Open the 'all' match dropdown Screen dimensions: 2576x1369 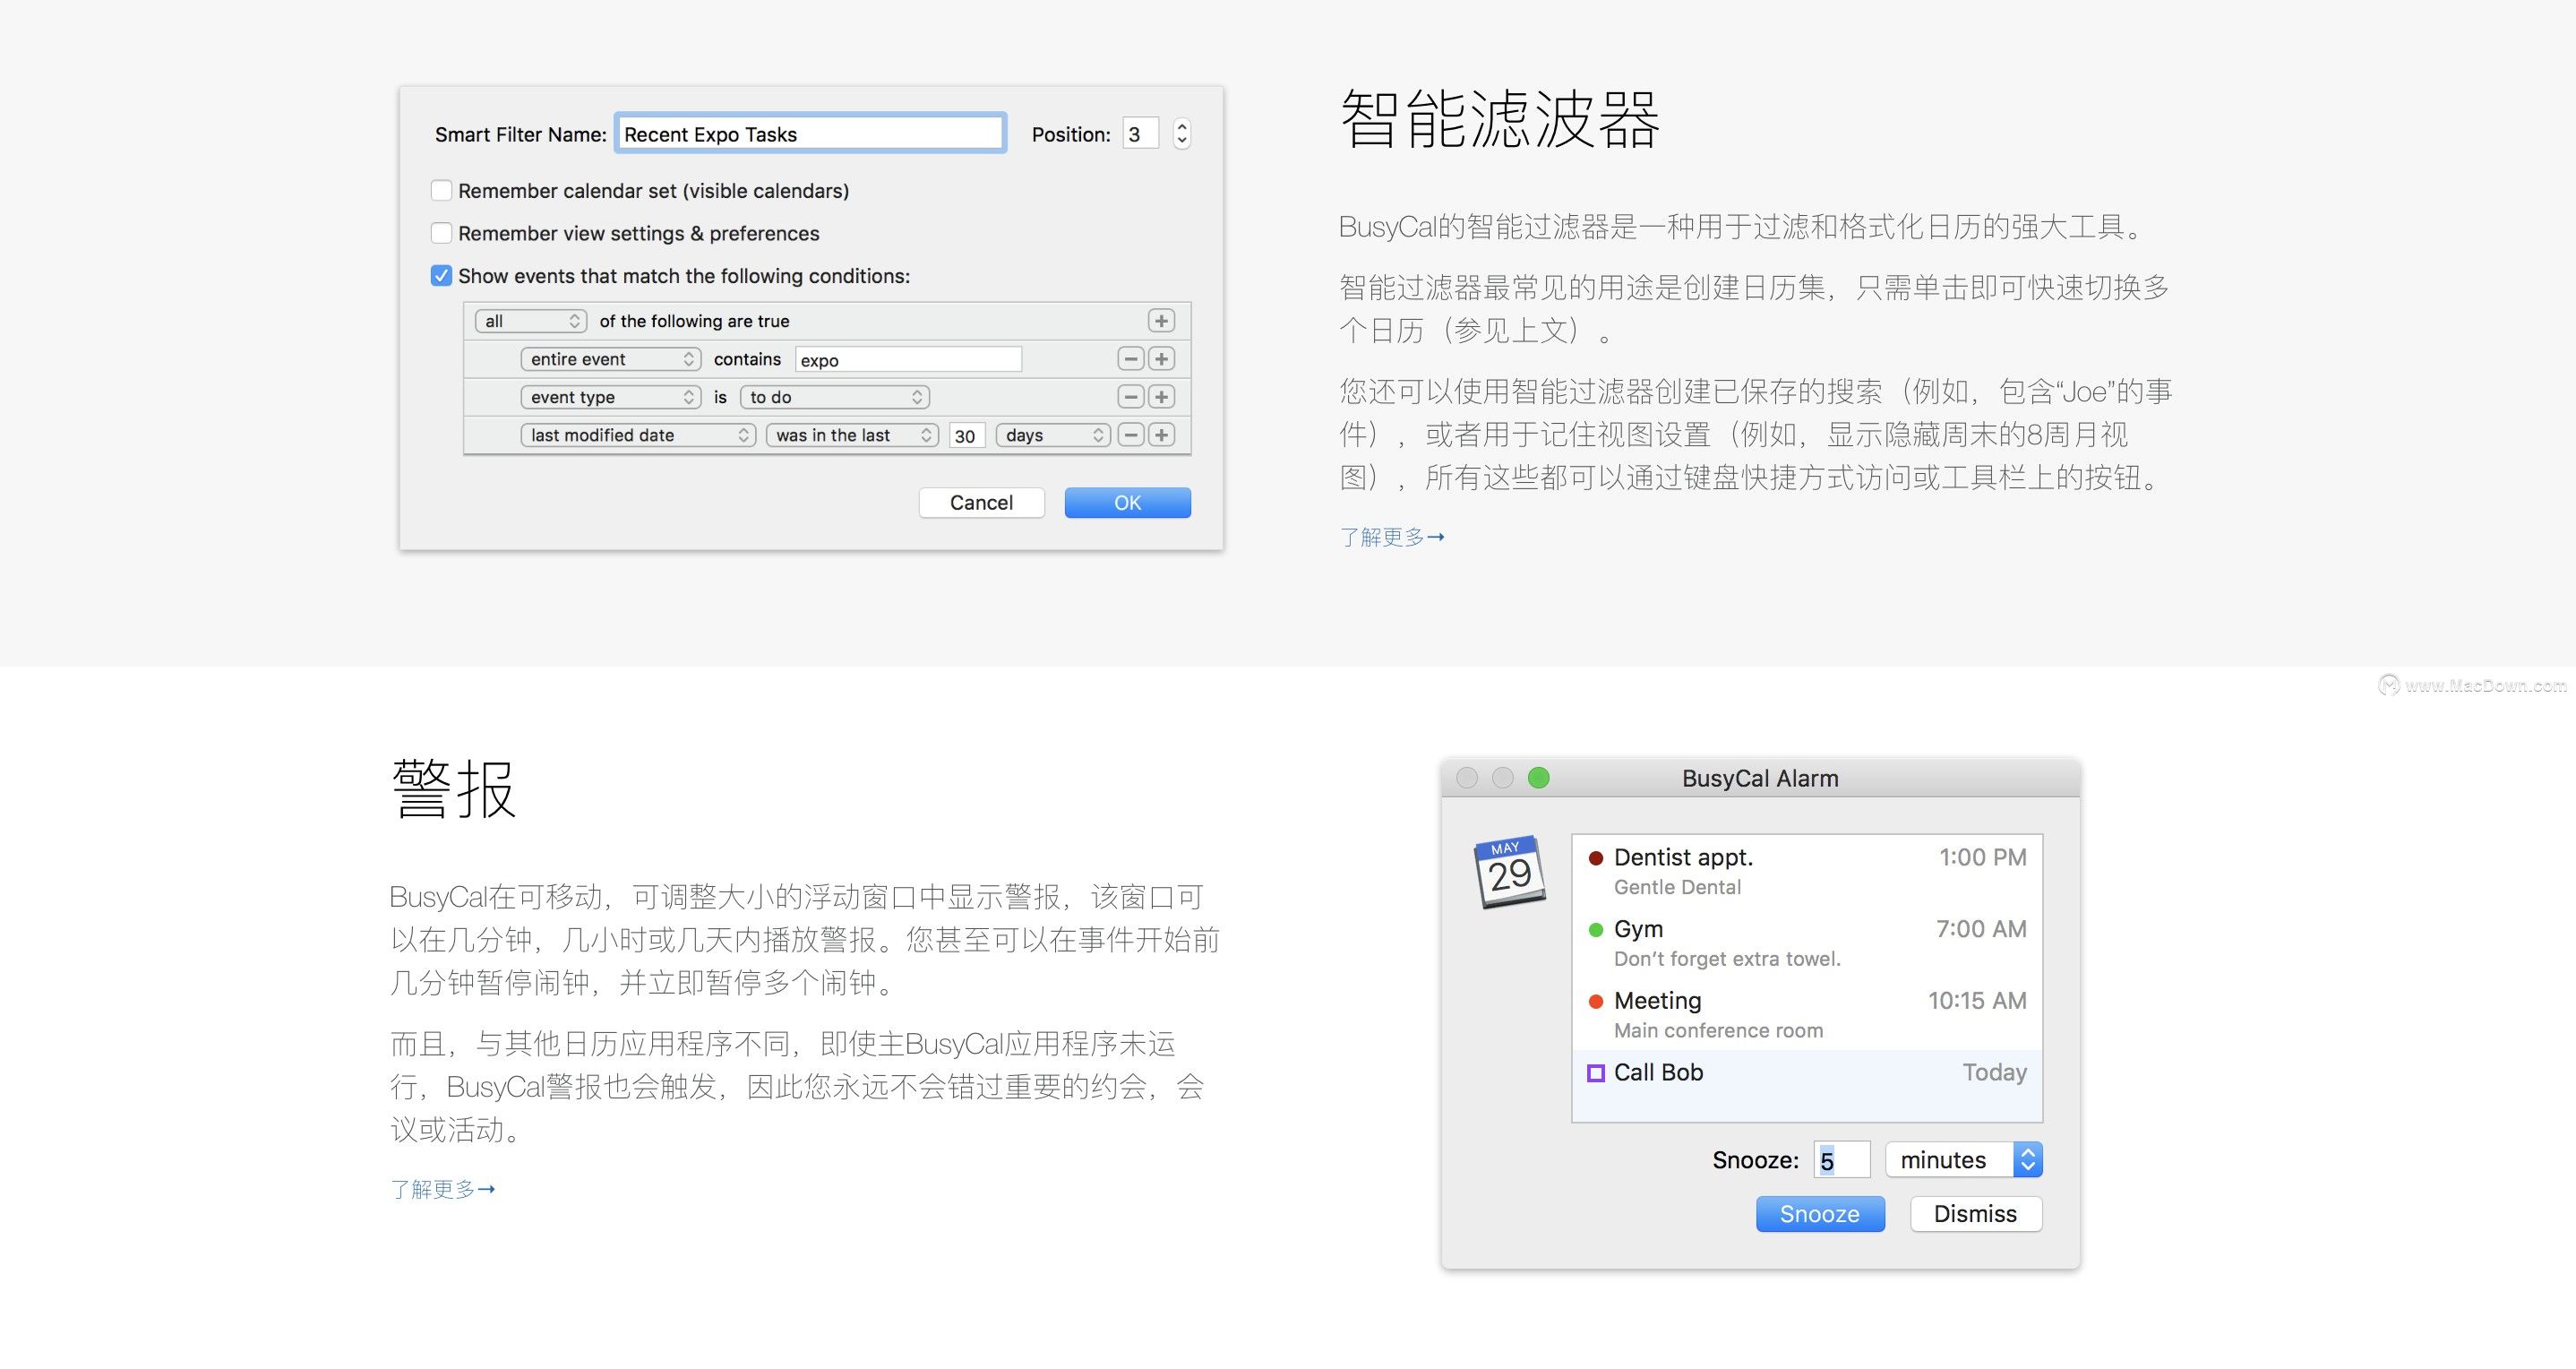pyautogui.click(x=531, y=321)
